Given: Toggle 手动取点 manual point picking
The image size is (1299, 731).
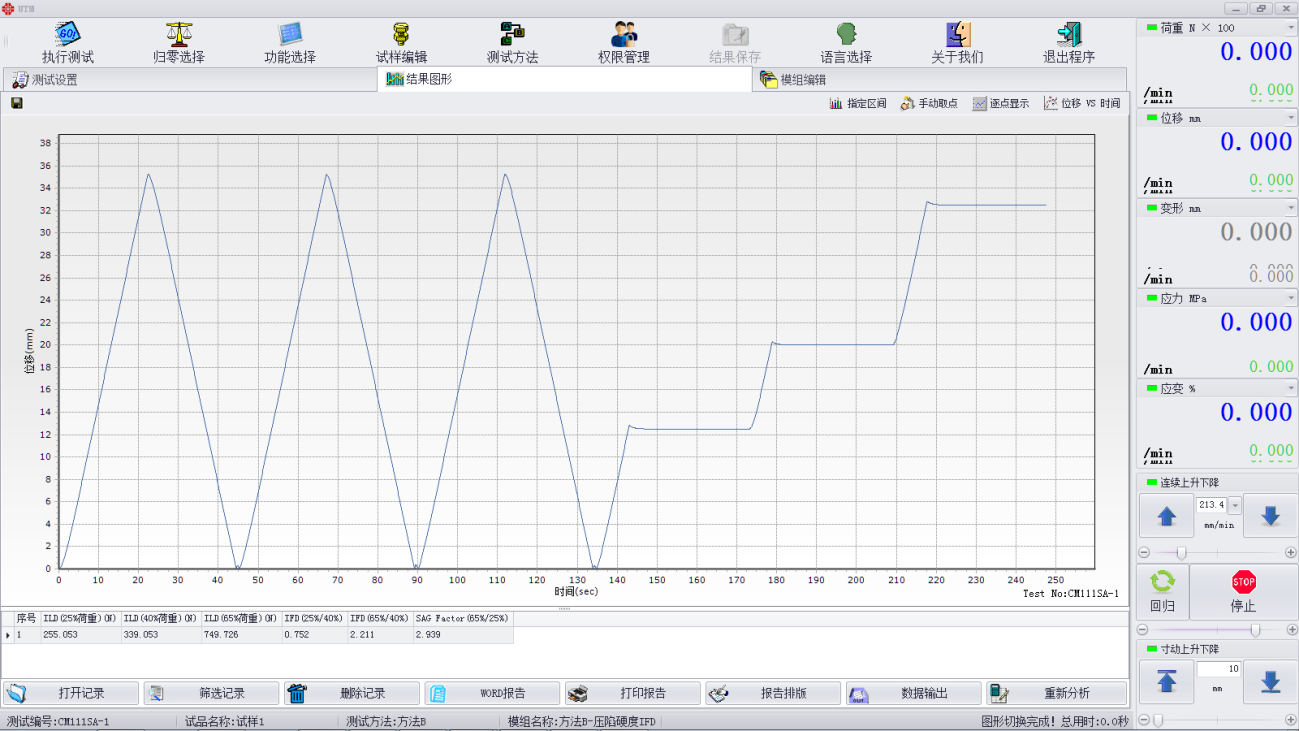Looking at the screenshot, I should point(929,103).
